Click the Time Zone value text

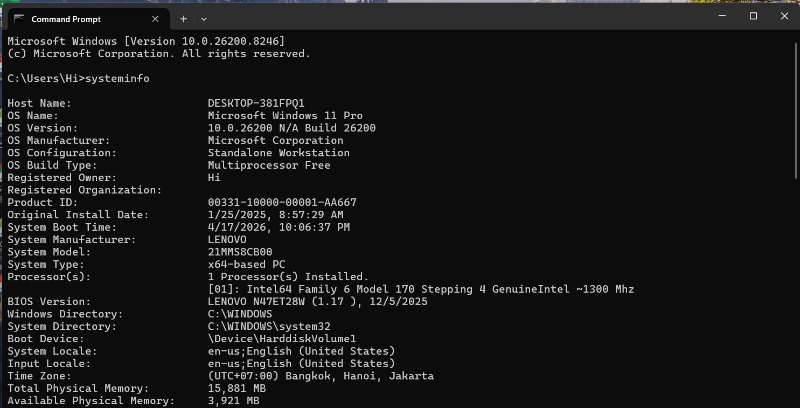coord(320,376)
